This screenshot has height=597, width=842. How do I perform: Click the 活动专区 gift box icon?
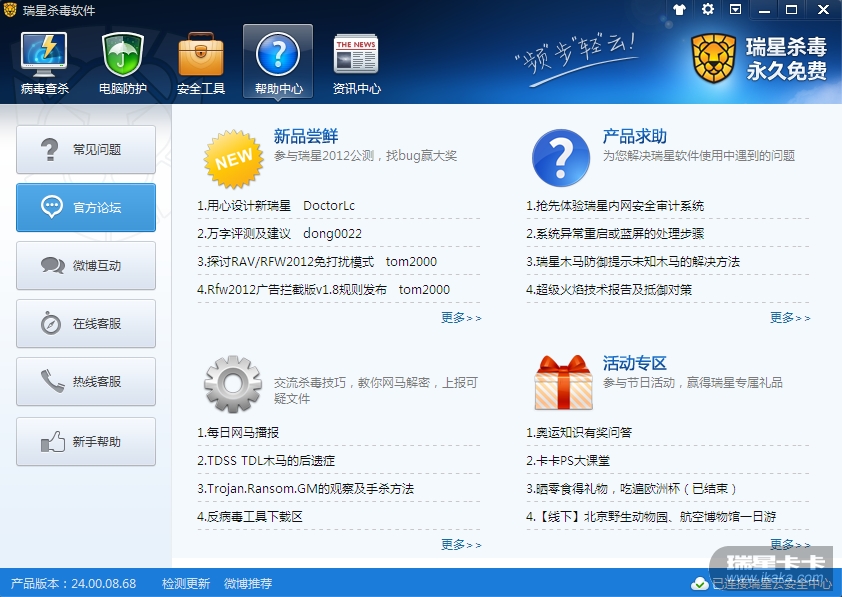563,383
